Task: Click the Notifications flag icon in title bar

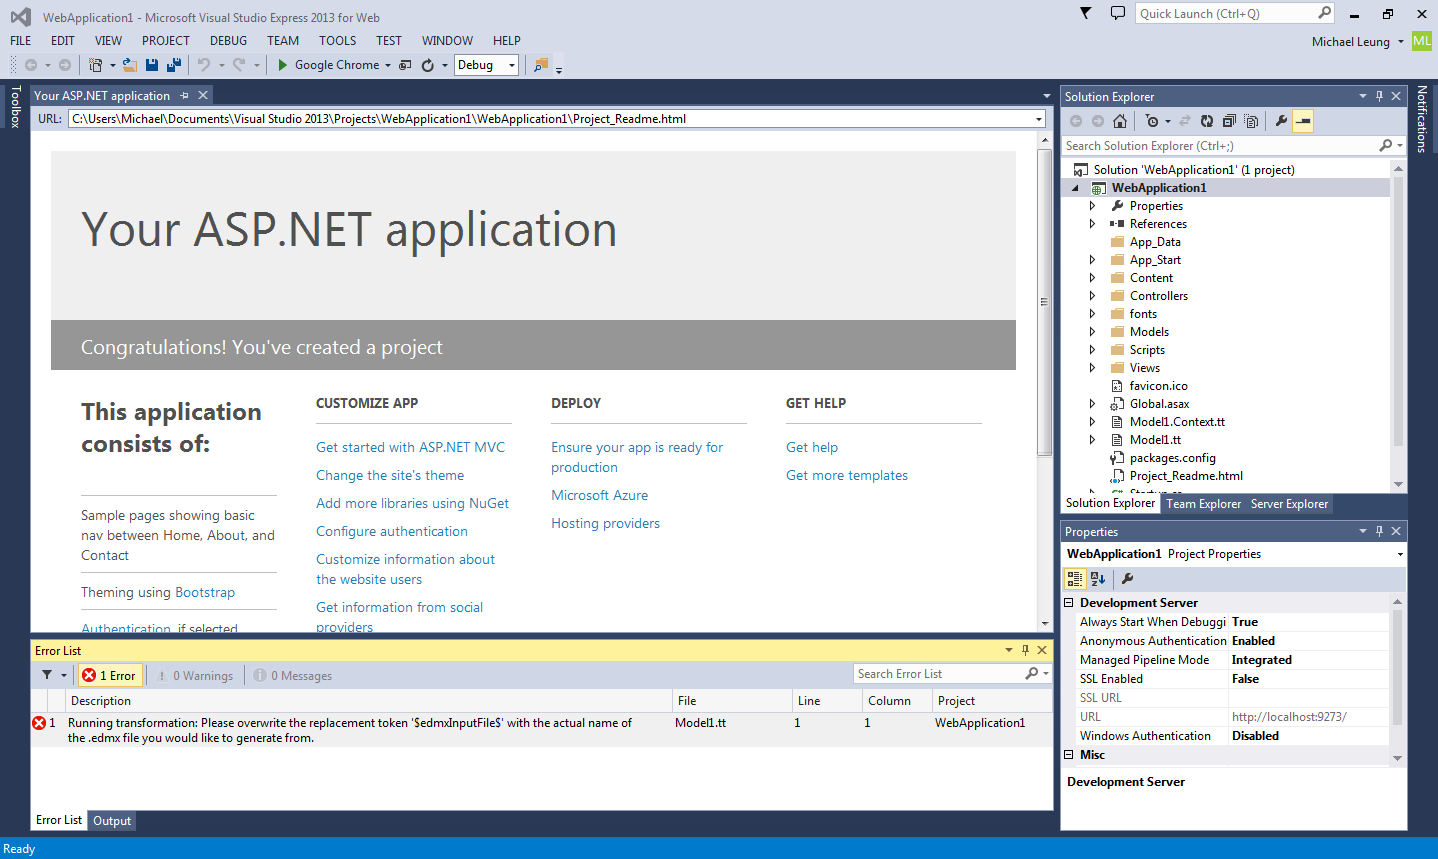Action: tap(1085, 13)
